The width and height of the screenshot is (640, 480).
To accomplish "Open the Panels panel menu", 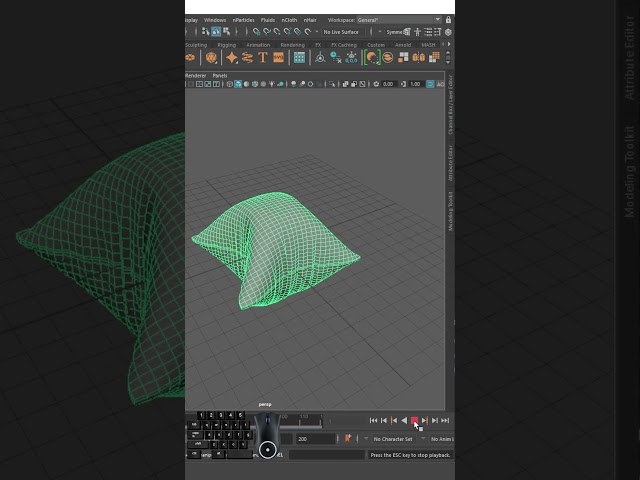I will point(220,76).
